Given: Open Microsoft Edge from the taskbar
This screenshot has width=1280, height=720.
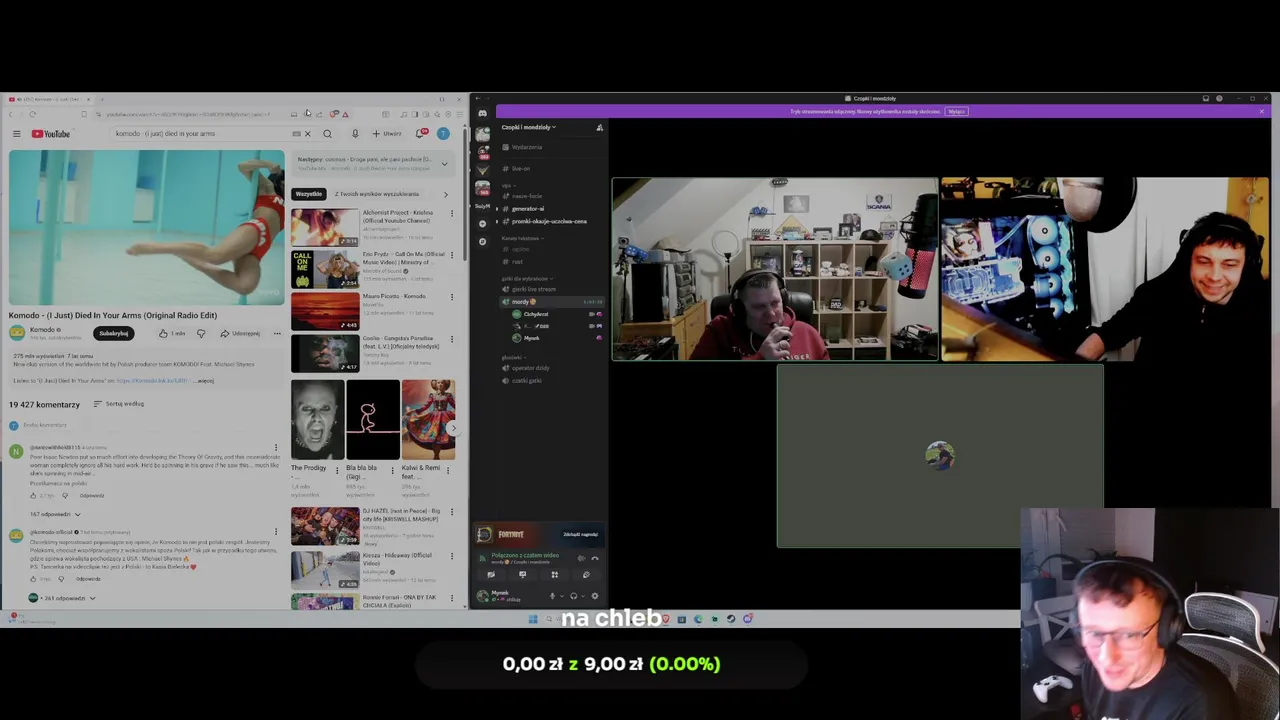Looking at the screenshot, I should point(698,619).
